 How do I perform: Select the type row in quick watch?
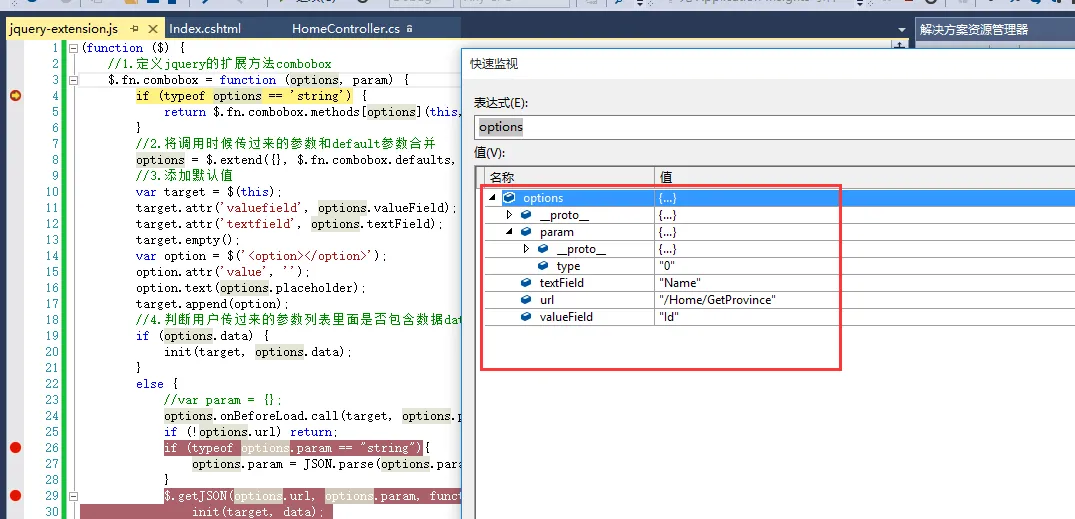pyautogui.click(x=779, y=266)
